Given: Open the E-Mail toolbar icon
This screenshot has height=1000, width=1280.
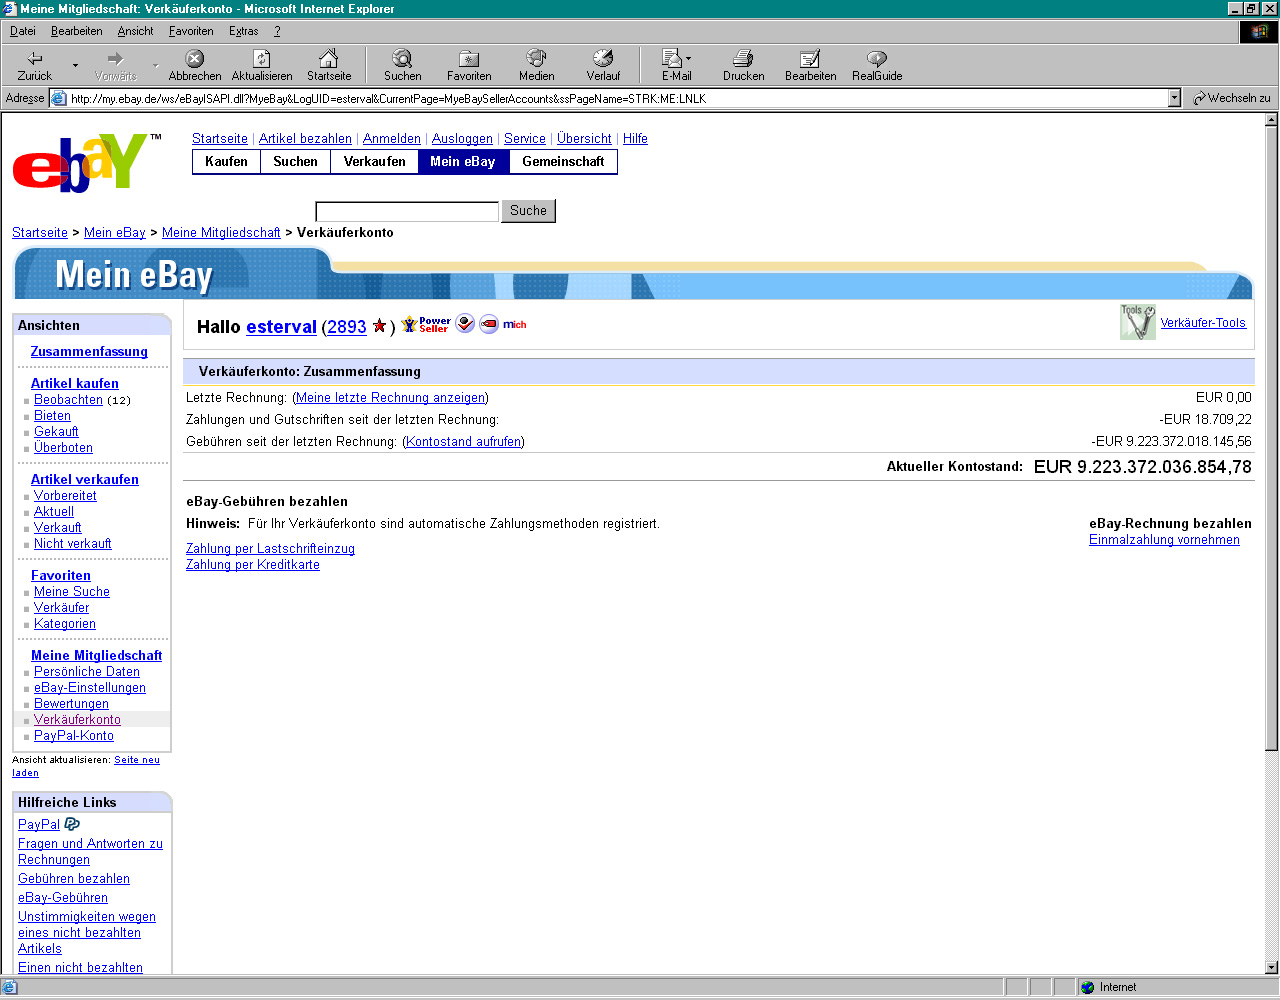Looking at the screenshot, I should [x=672, y=58].
